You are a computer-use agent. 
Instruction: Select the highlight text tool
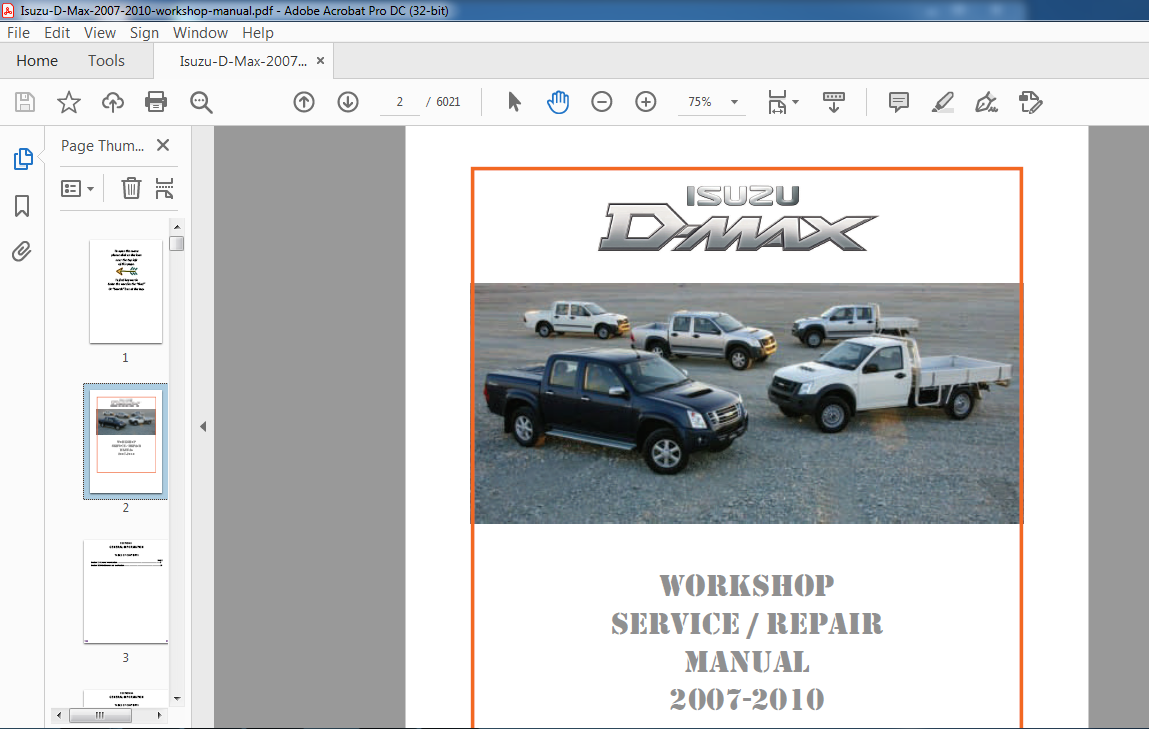pos(942,102)
